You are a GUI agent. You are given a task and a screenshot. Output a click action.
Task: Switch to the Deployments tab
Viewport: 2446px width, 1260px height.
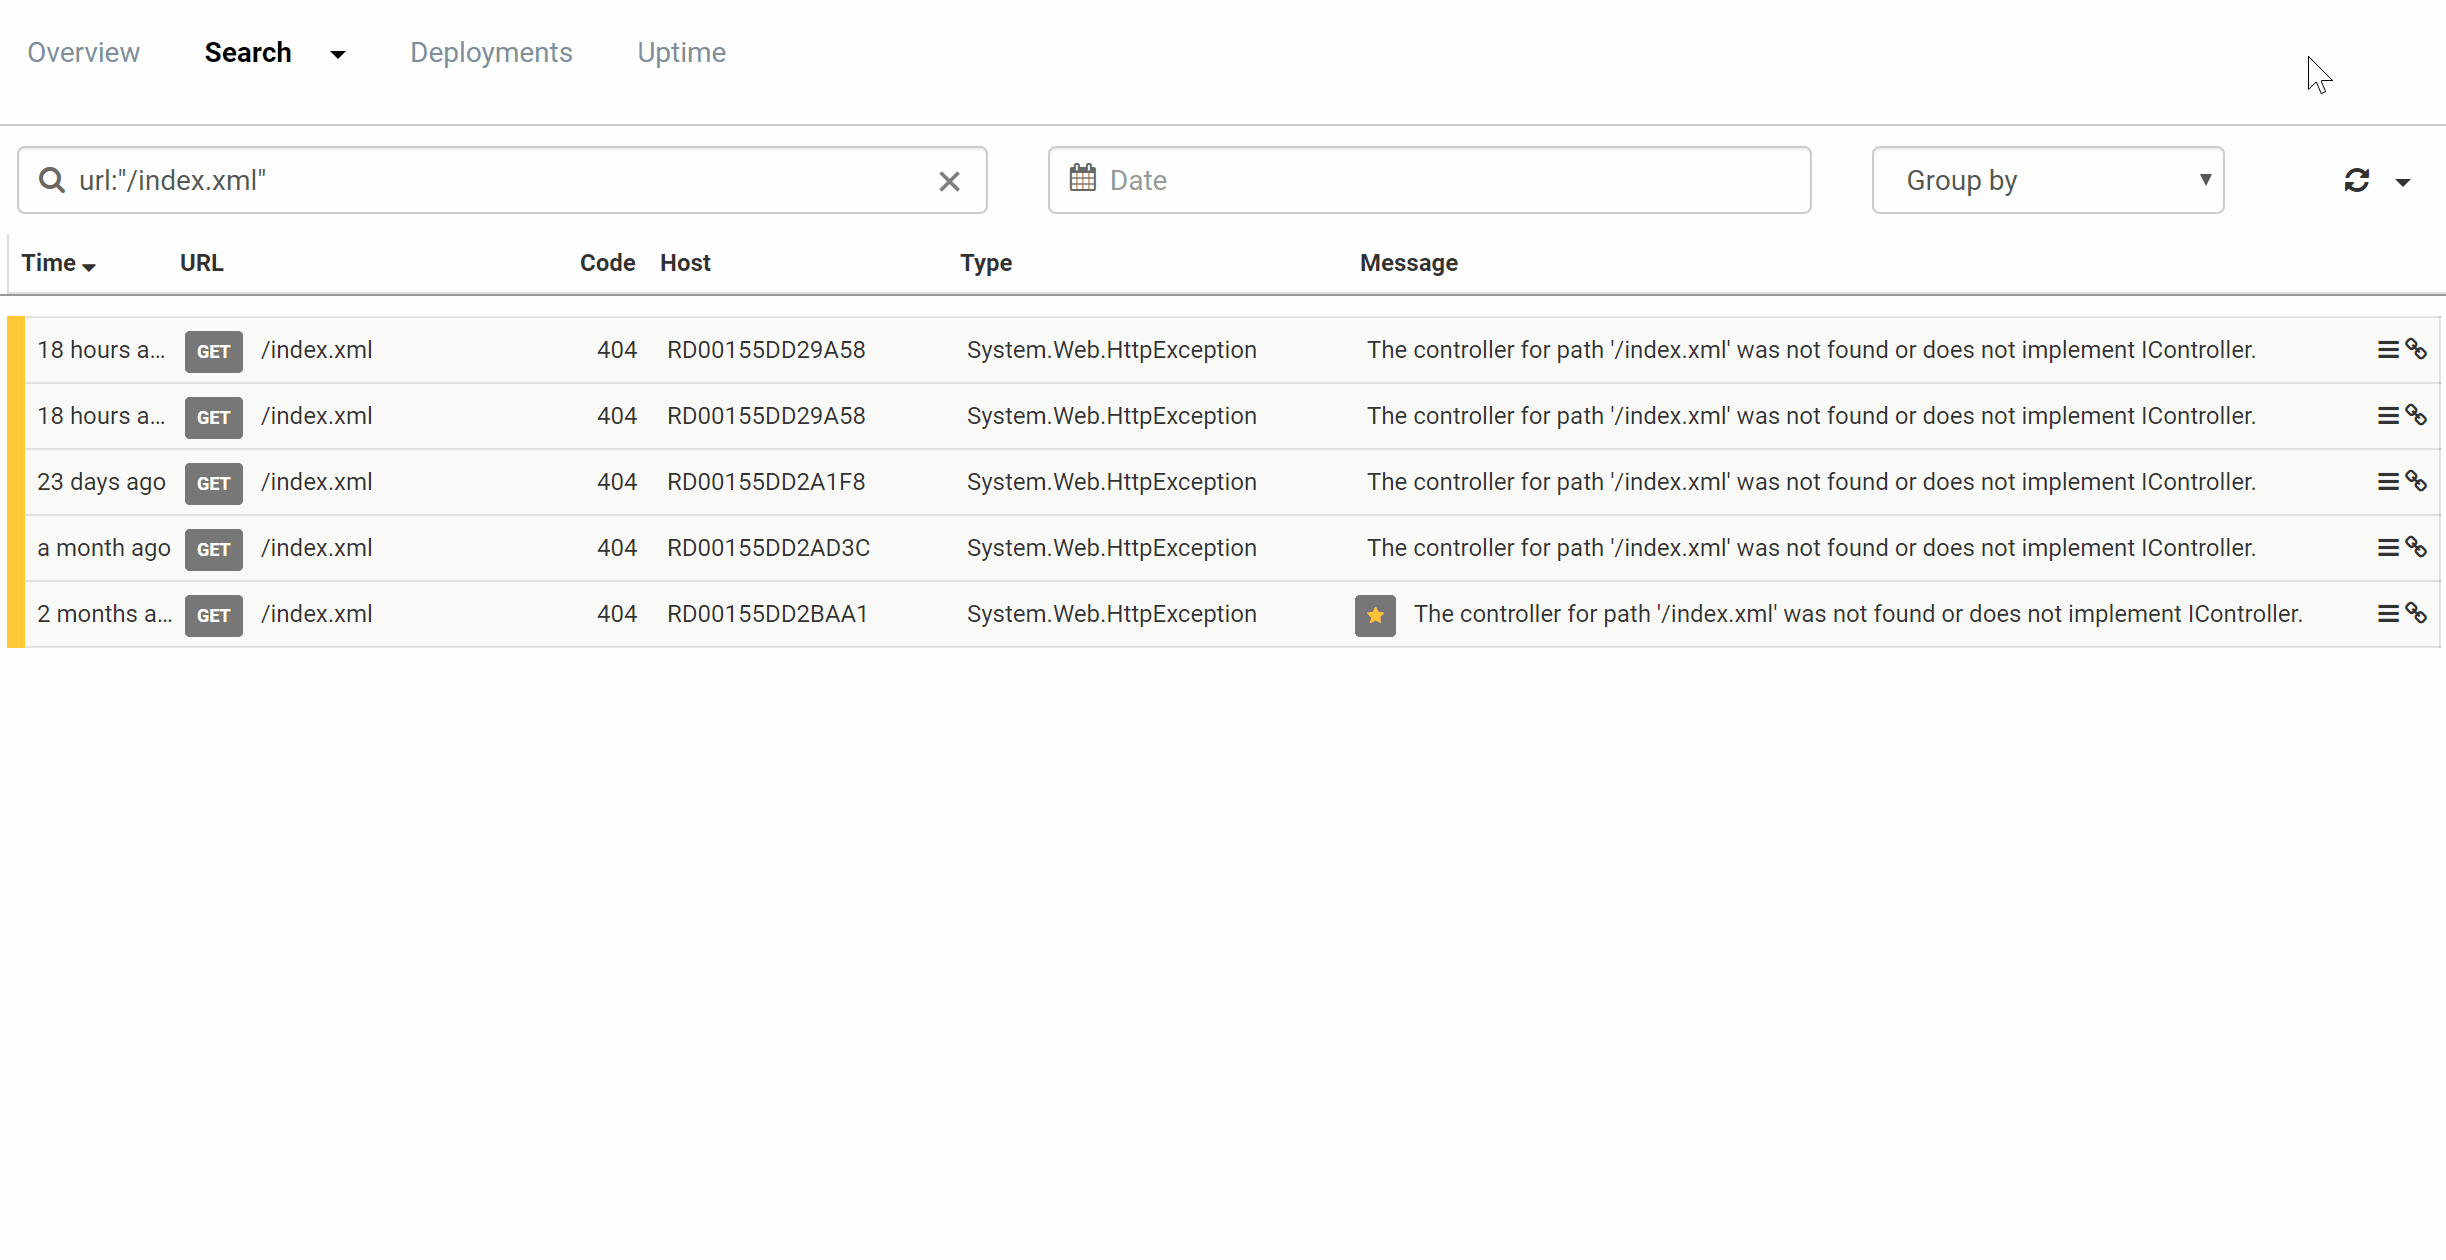tap(490, 51)
